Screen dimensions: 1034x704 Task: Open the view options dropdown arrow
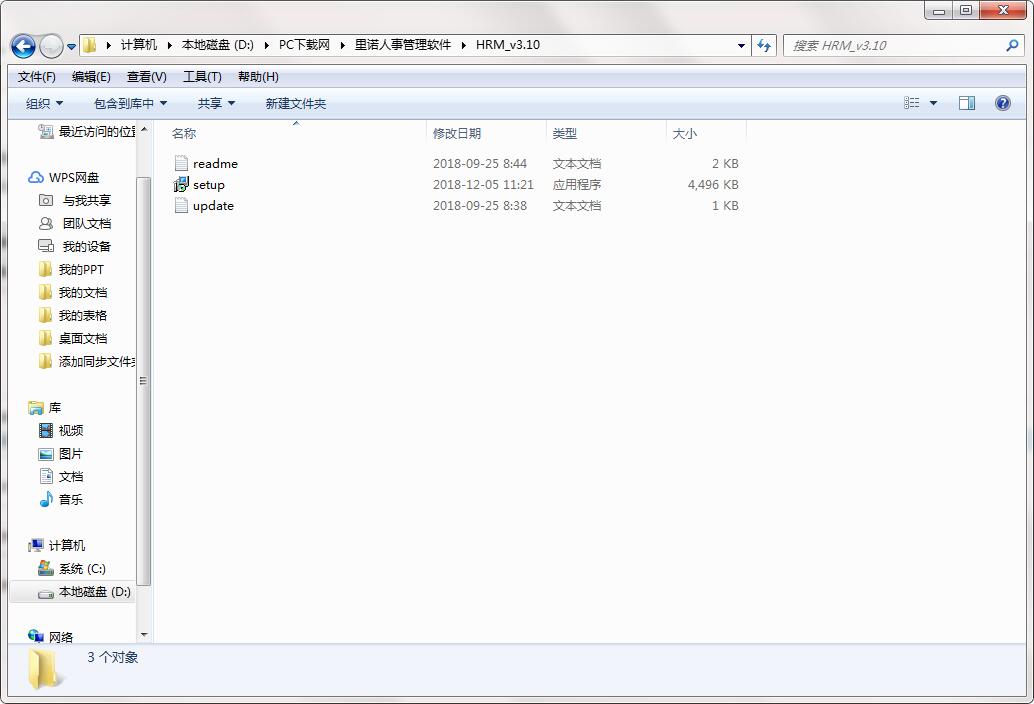(x=933, y=103)
